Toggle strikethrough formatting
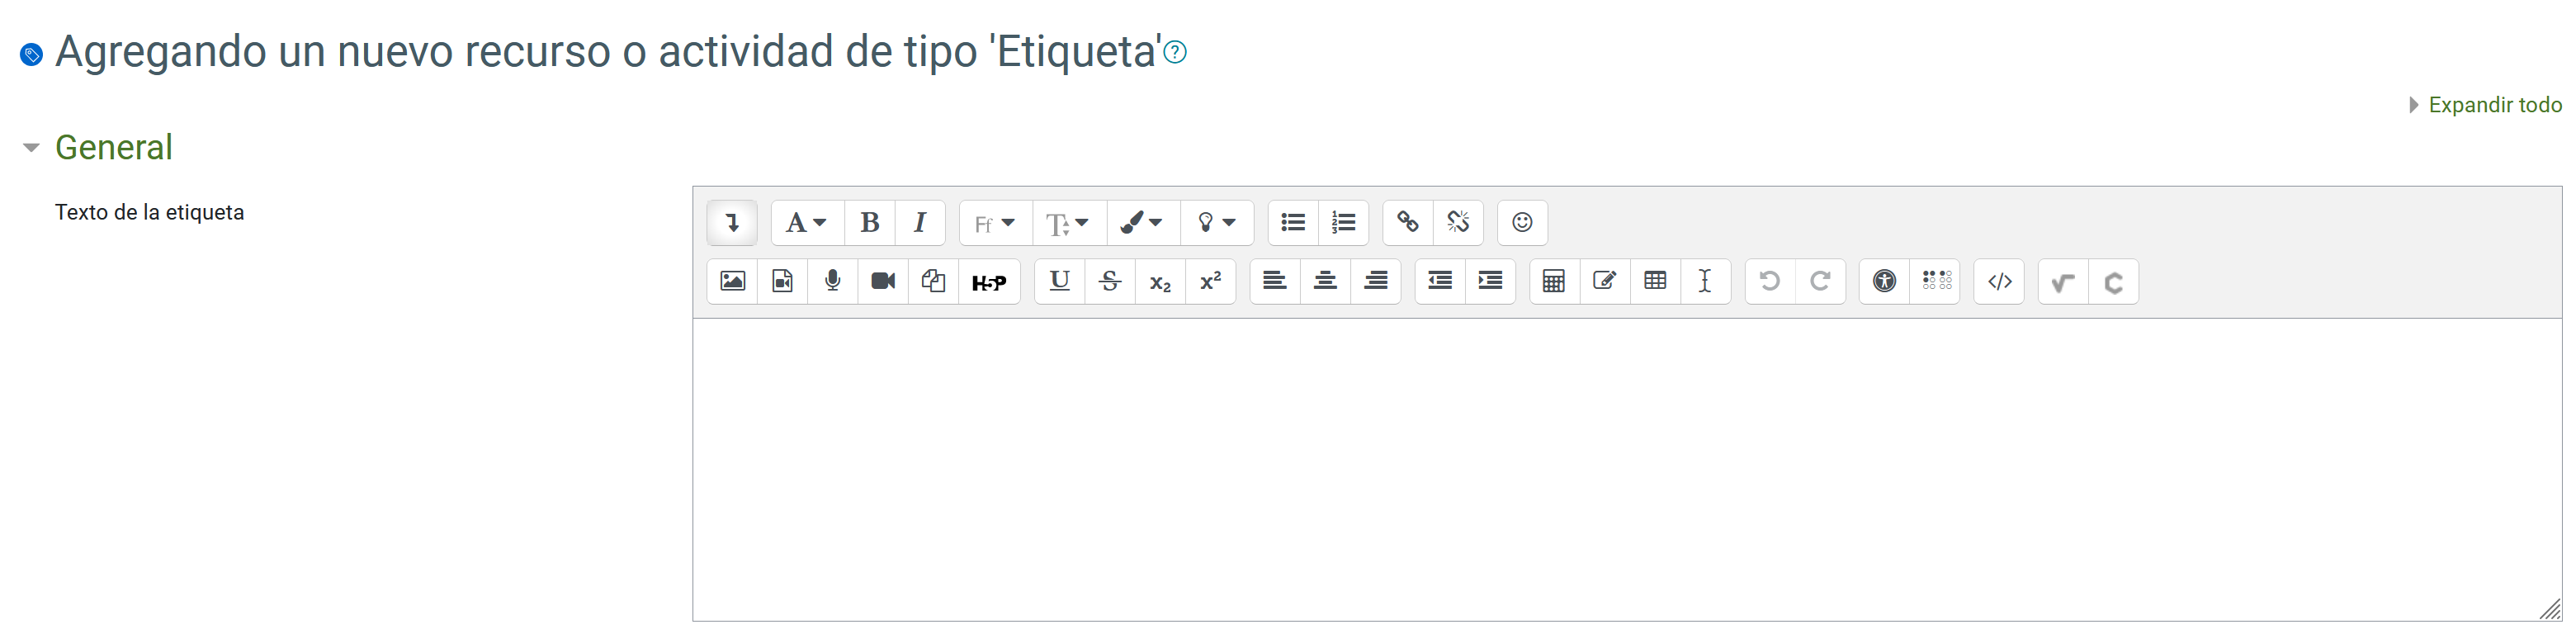Image resolution: width=2576 pixels, height=634 pixels. 1110,281
